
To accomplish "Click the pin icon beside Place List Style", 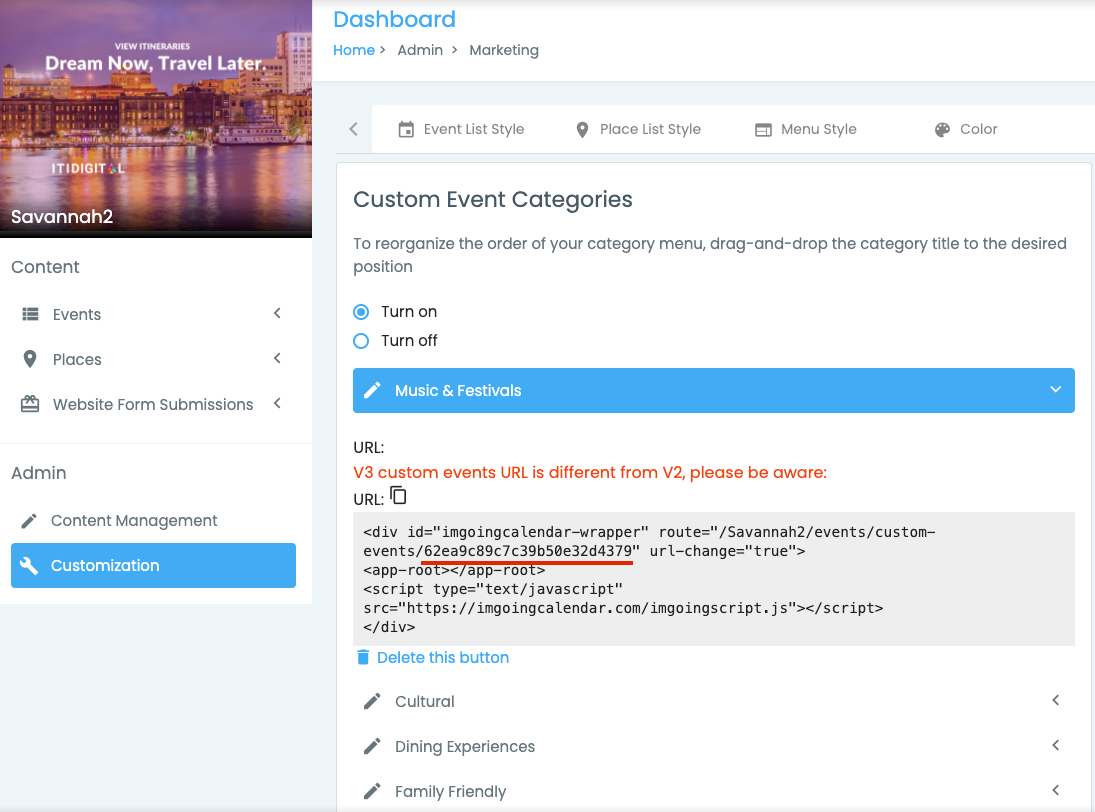I will pyautogui.click(x=582, y=130).
